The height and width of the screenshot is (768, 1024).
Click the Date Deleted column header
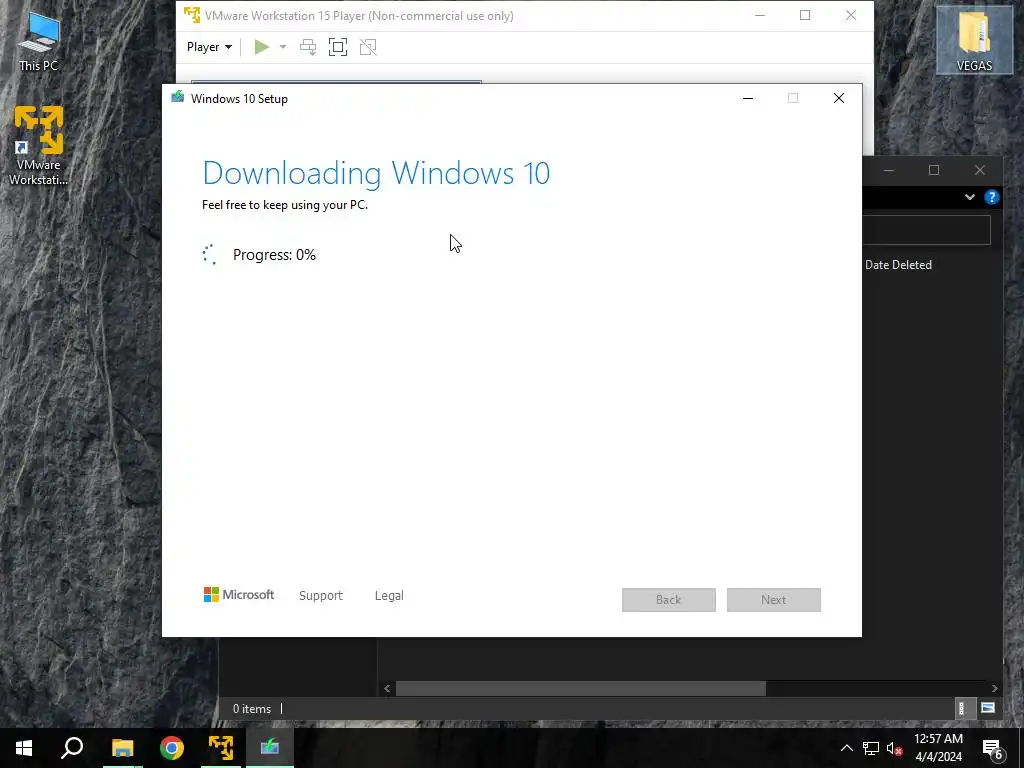pos(898,264)
